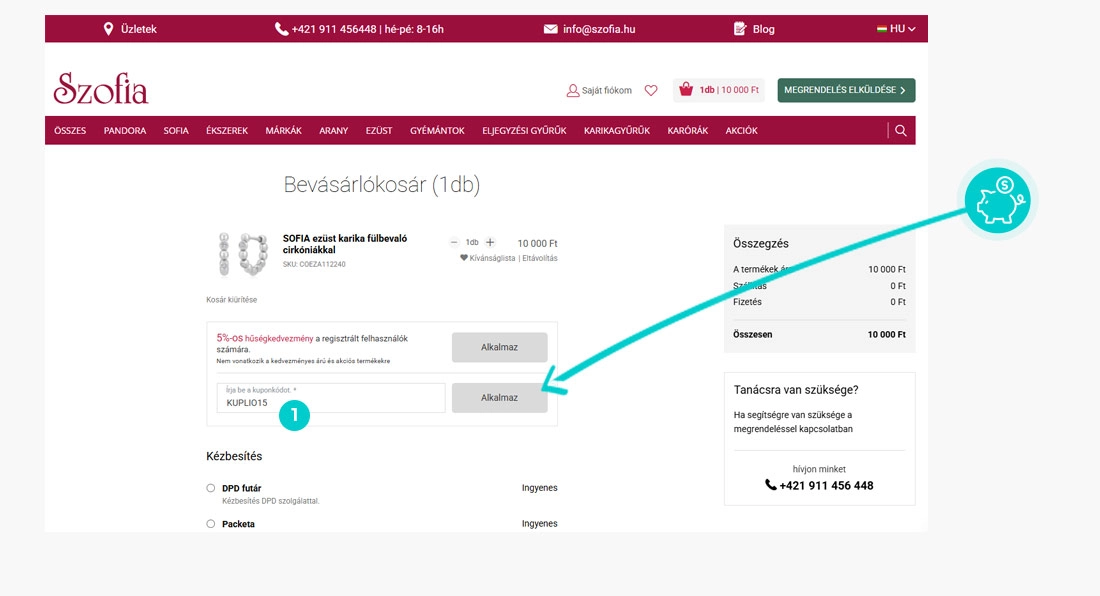Click the SKU: C0EZA112240 text
This screenshot has width=1100, height=596.
tap(314, 264)
